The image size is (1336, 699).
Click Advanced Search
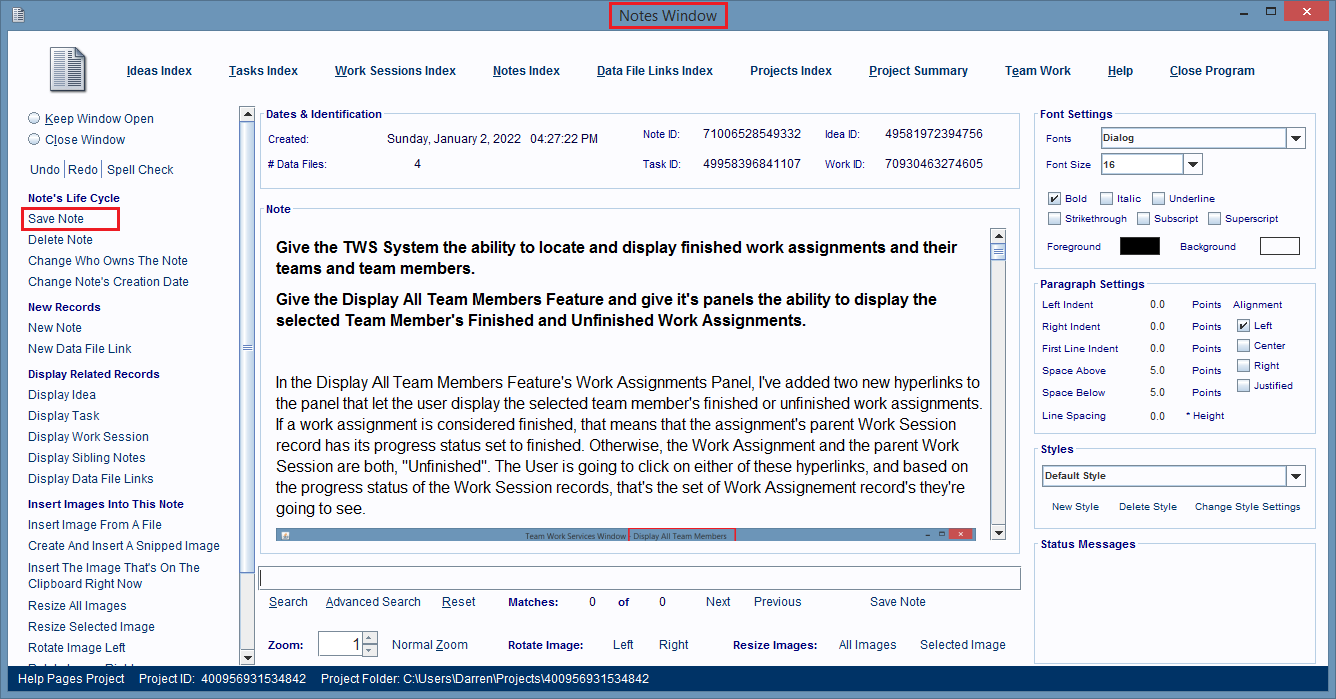coord(373,602)
